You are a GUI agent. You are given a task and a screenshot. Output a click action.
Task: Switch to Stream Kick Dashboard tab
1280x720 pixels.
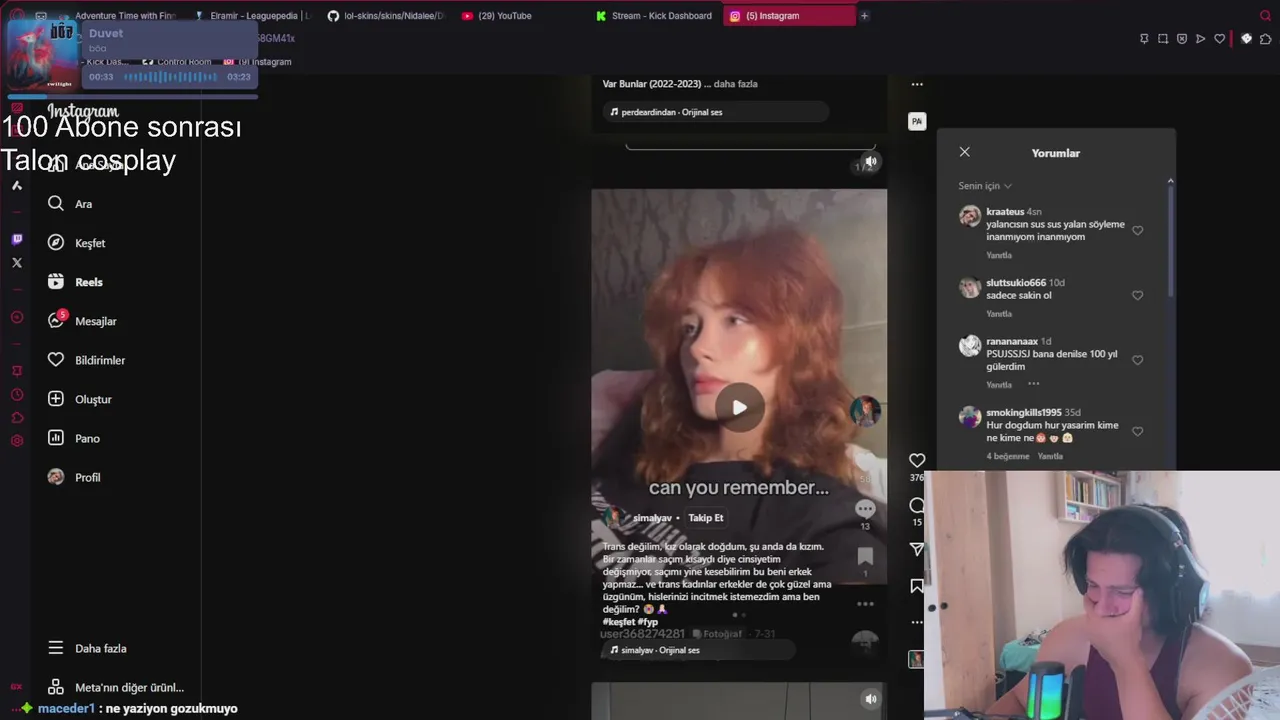(654, 16)
